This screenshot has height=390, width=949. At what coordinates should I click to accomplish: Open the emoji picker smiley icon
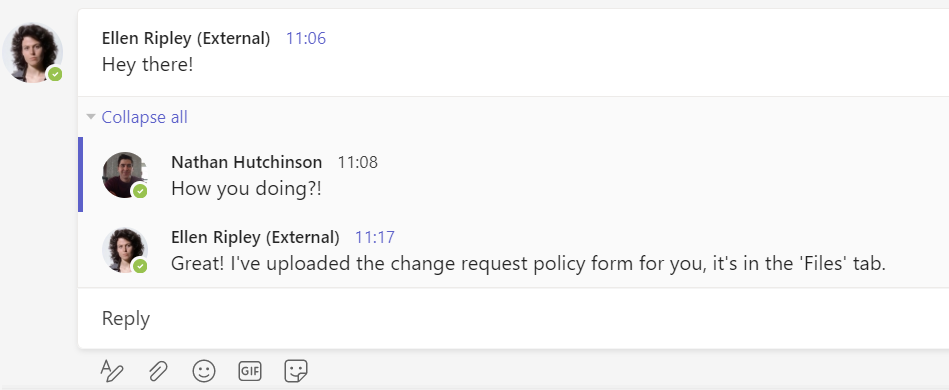pyautogui.click(x=204, y=371)
